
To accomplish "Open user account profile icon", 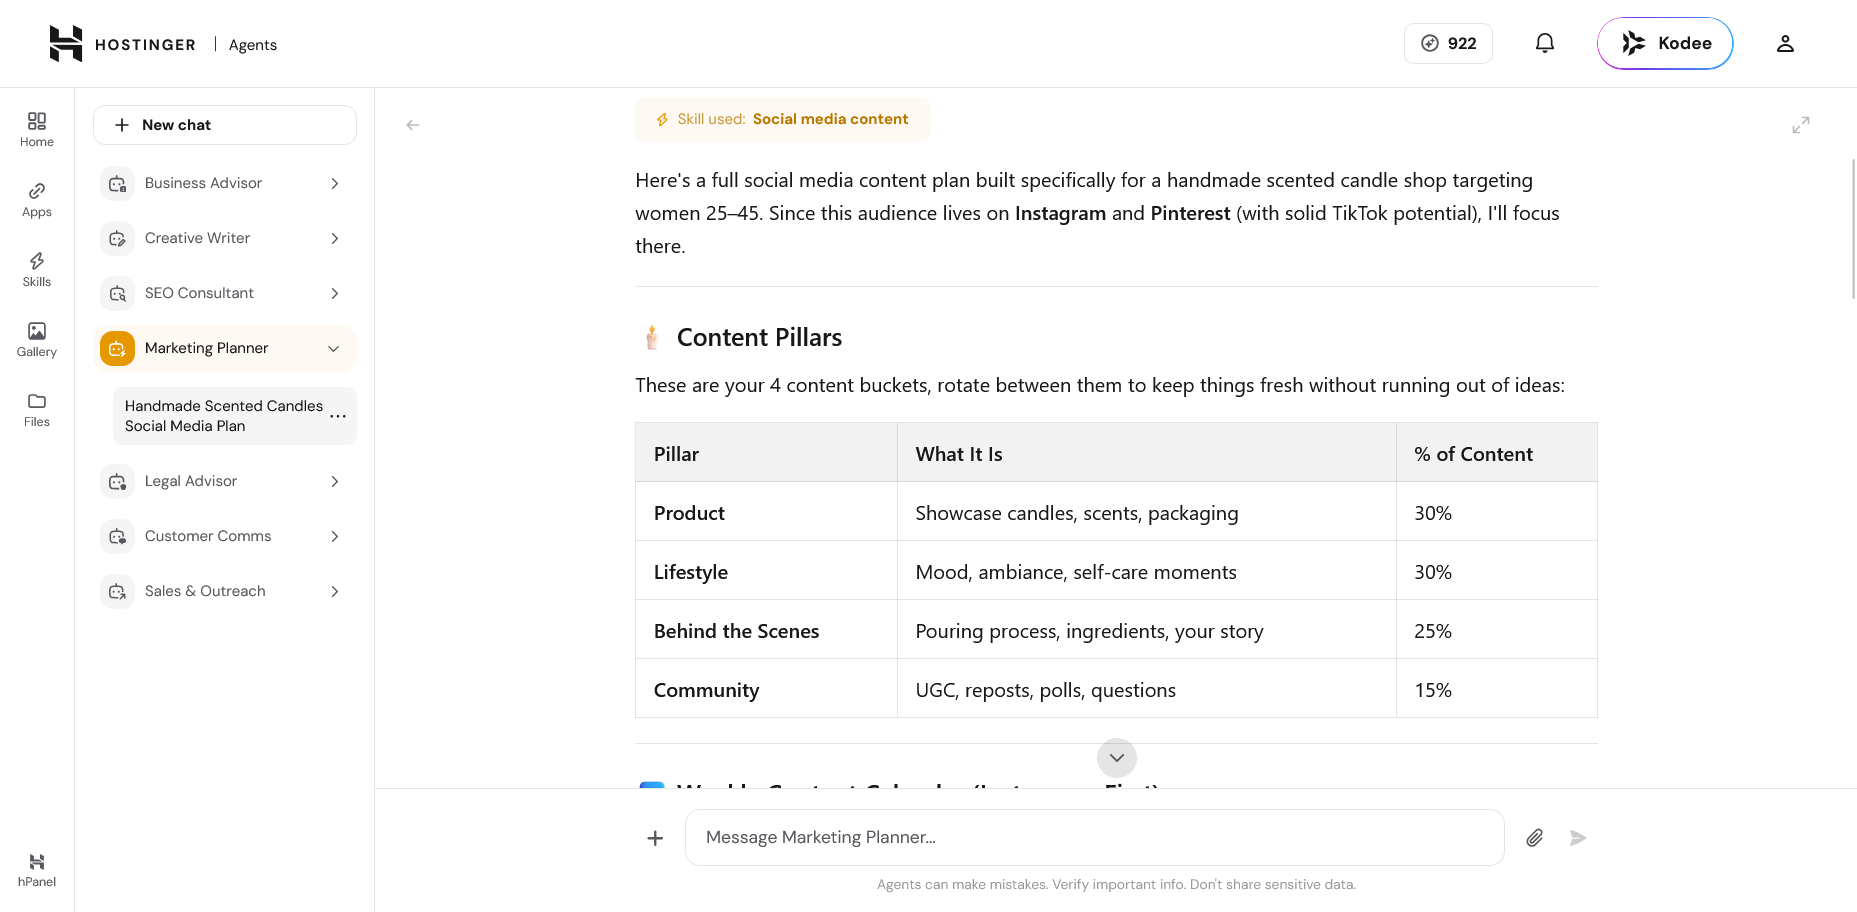I will click(x=1785, y=43).
